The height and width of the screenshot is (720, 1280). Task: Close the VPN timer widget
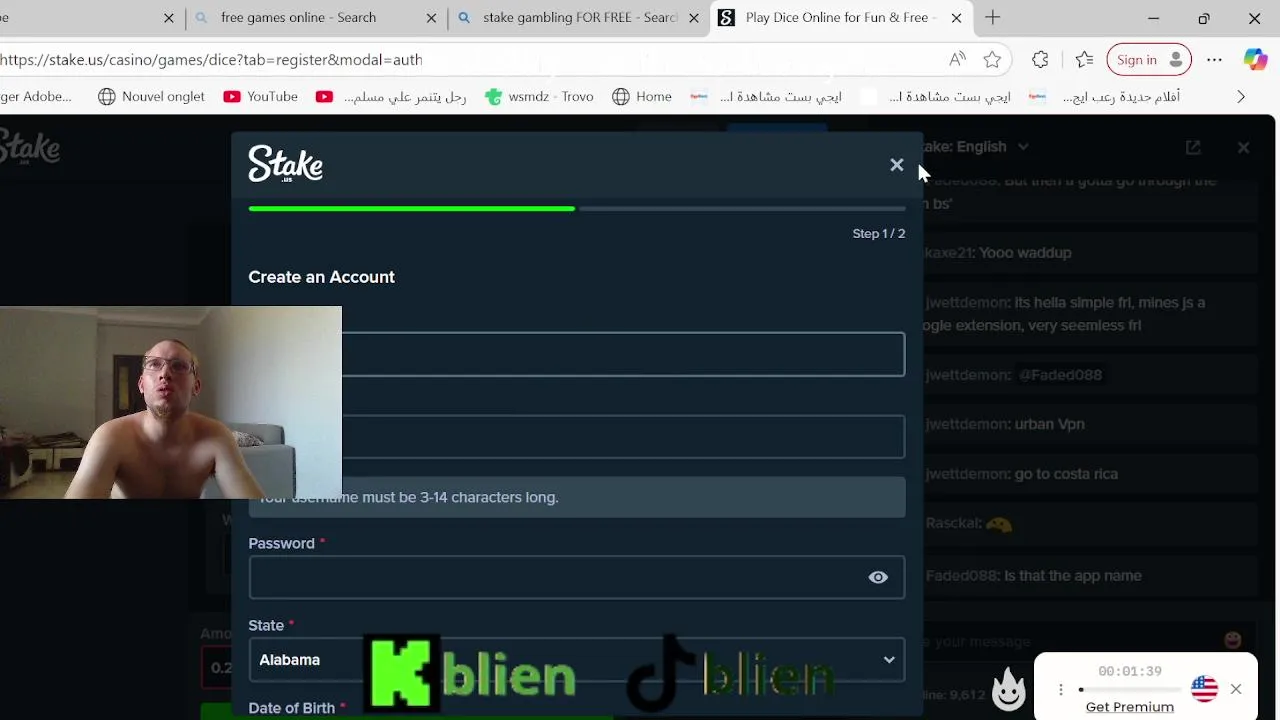coord(1236,689)
